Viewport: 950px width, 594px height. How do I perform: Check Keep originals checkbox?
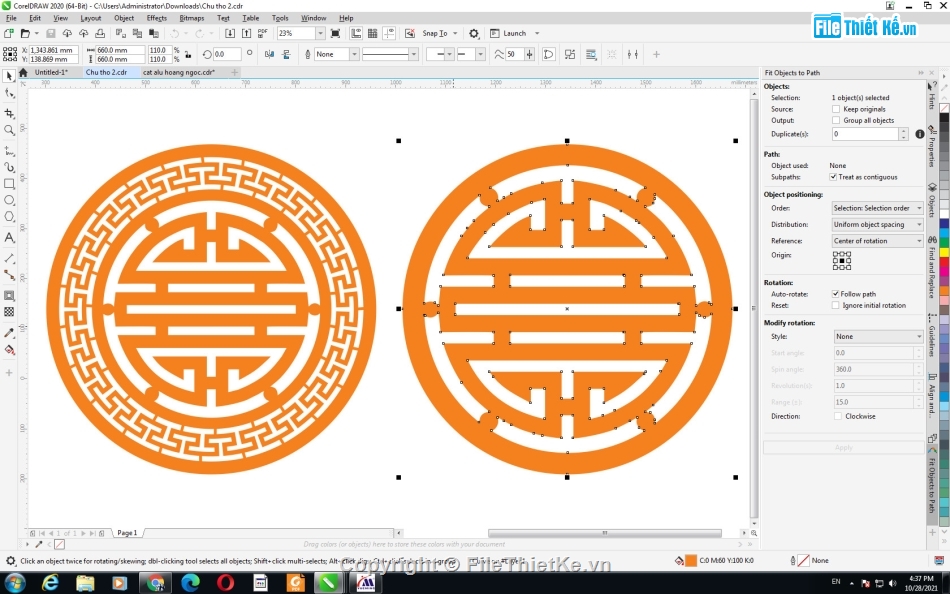pos(835,109)
